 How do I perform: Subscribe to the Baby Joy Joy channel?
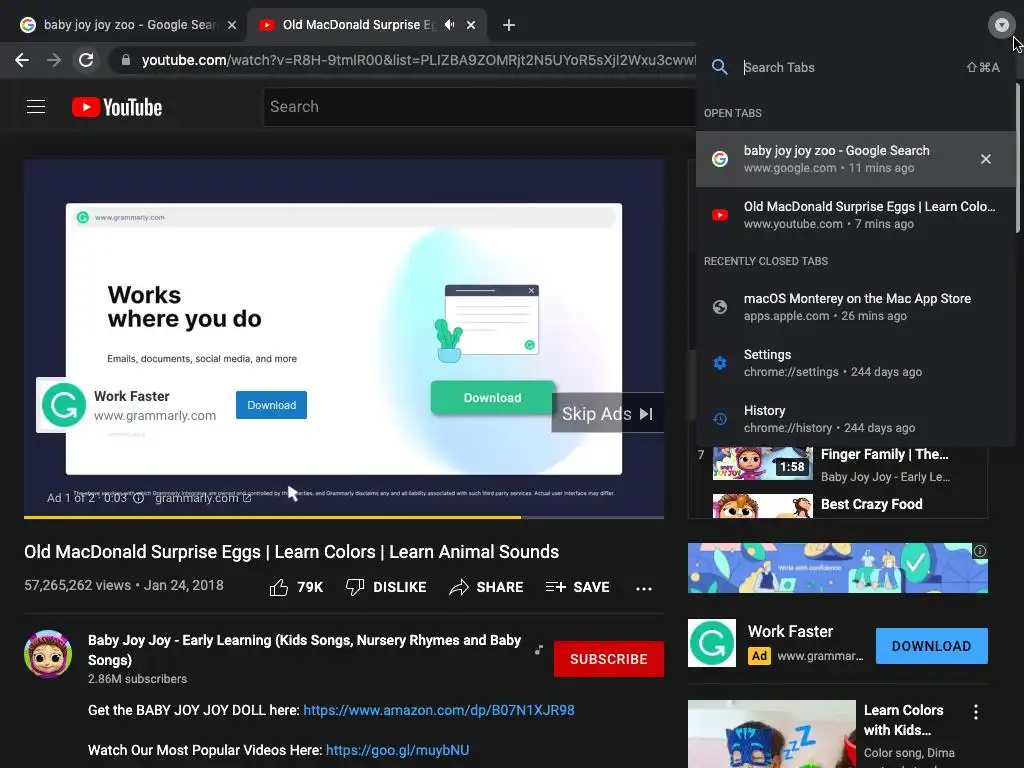click(609, 659)
